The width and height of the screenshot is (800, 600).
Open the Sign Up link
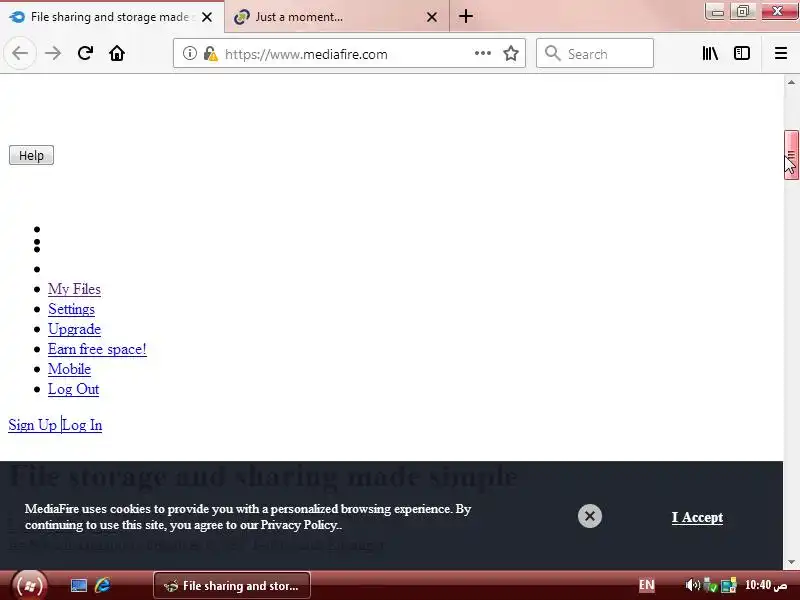(x=33, y=425)
